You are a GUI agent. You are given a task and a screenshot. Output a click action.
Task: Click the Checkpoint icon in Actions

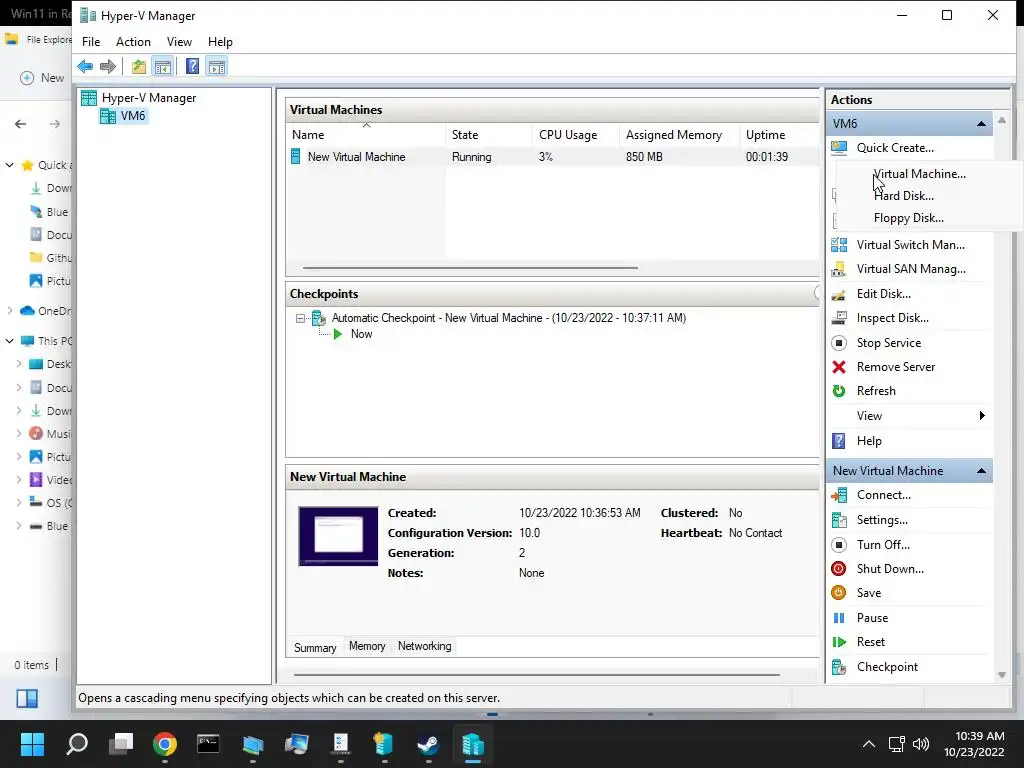[839, 667]
